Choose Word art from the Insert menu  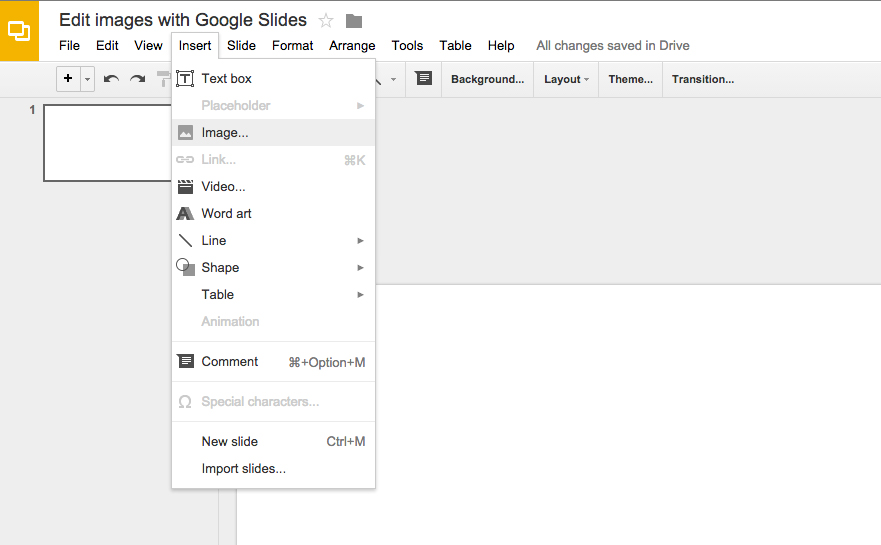point(274,214)
